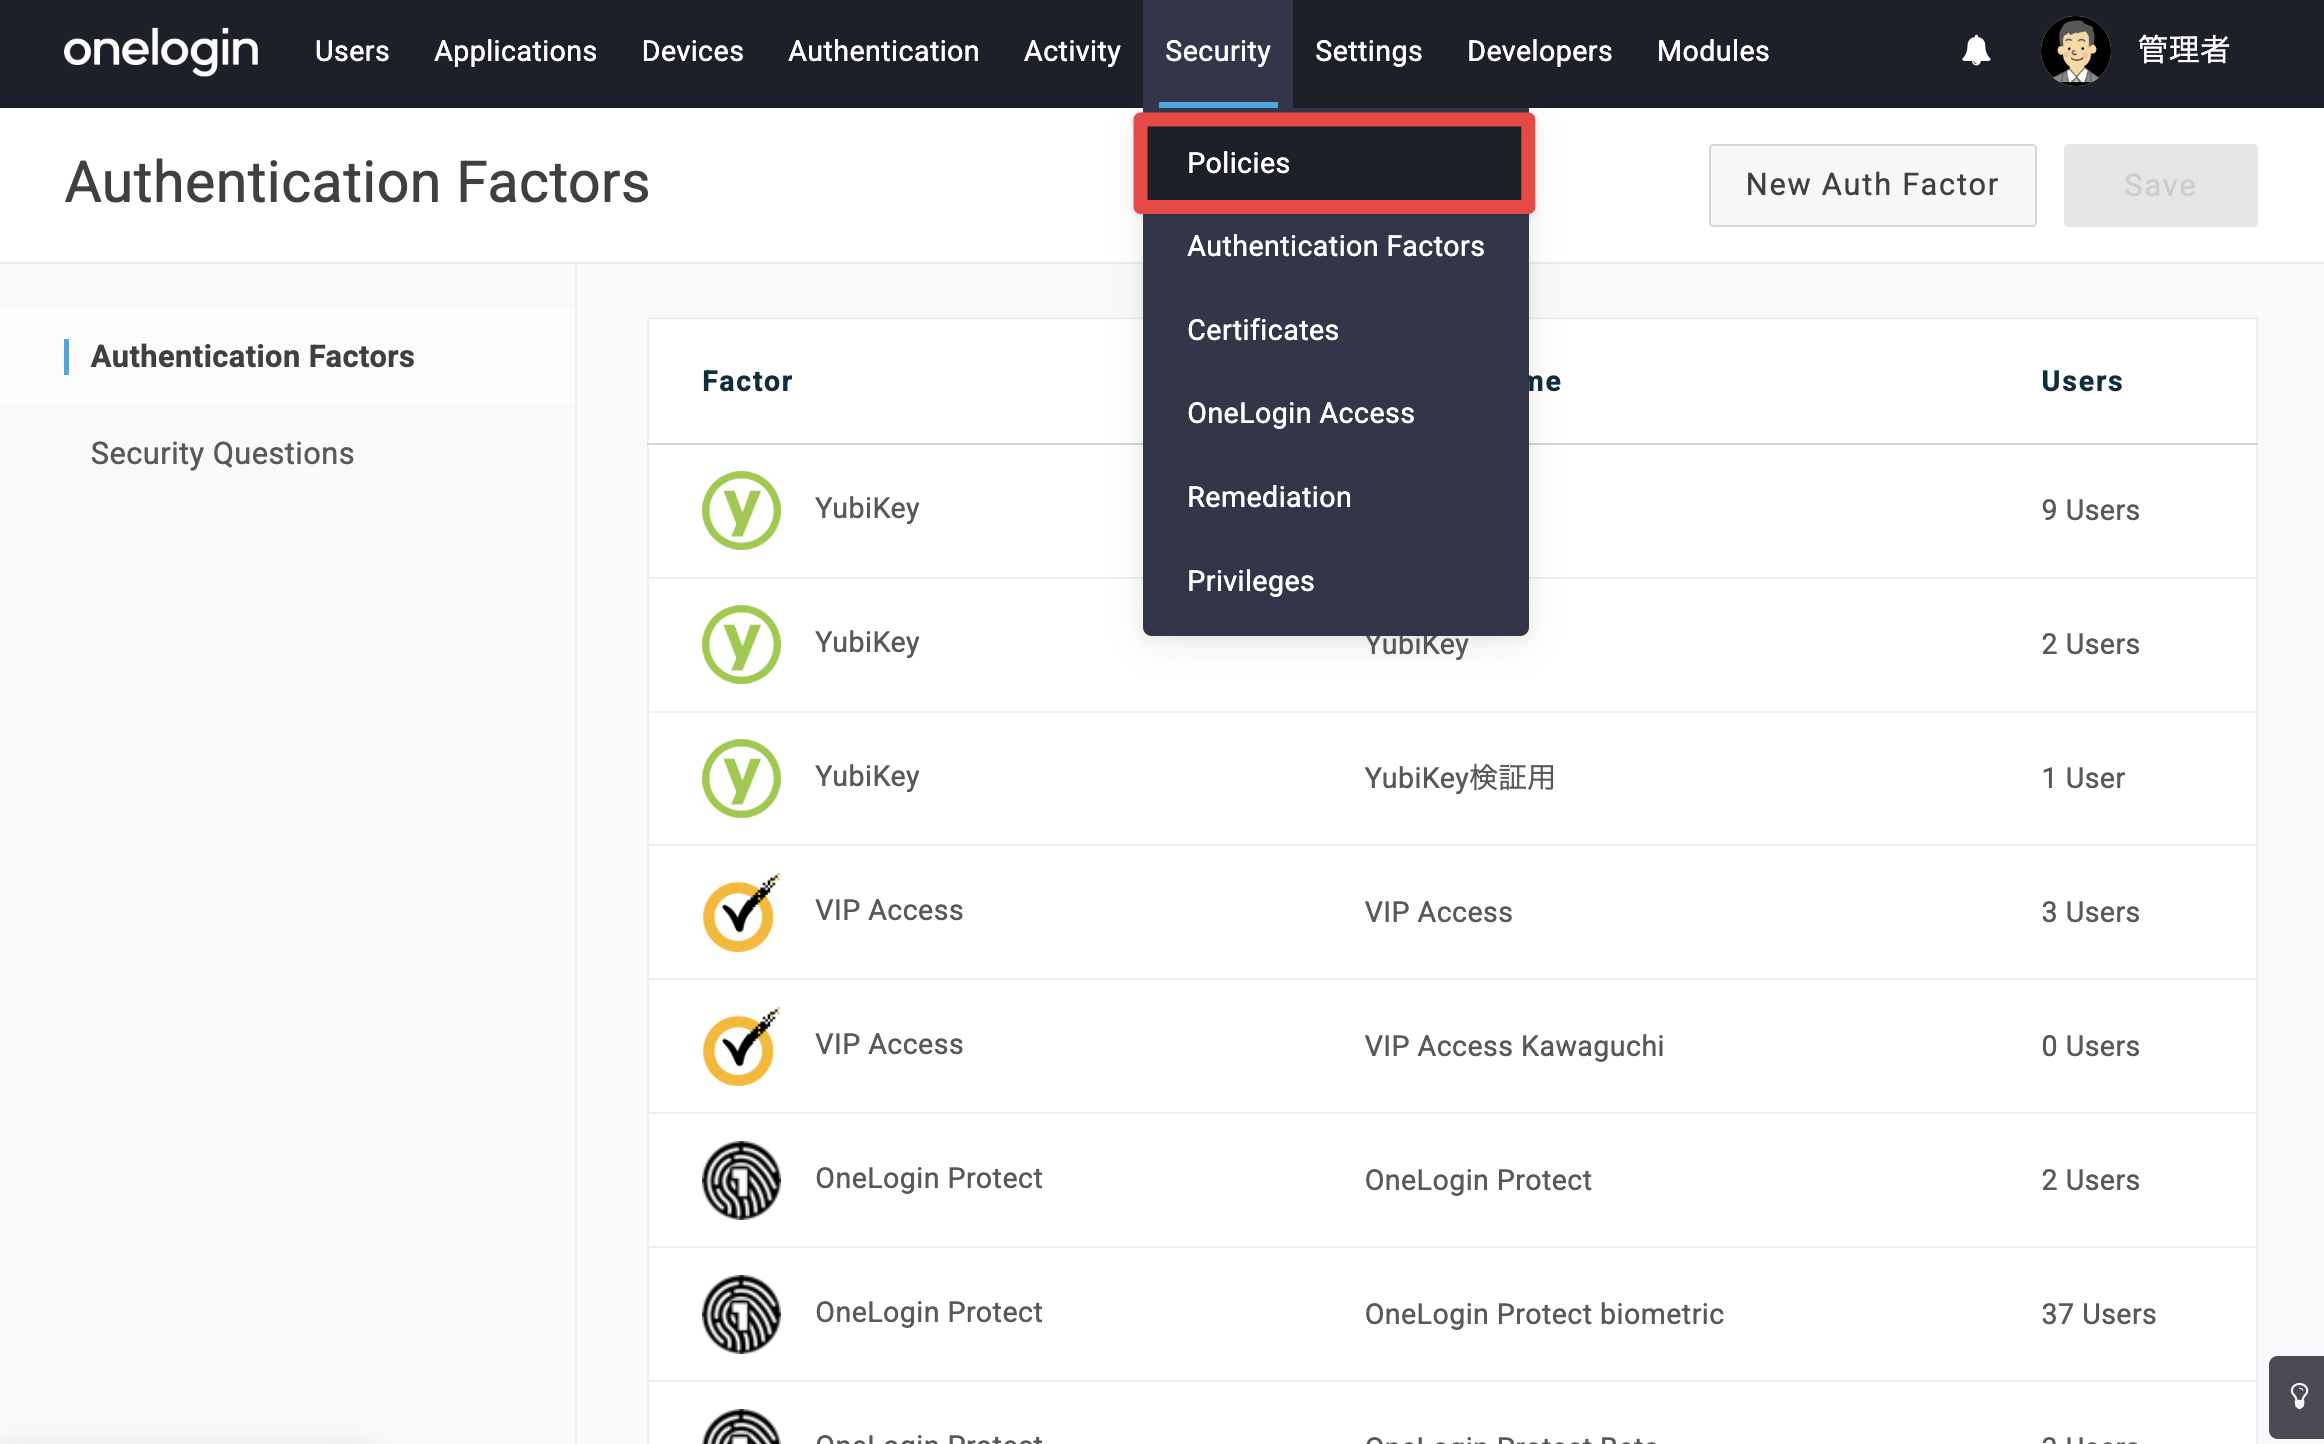Choose OneLogin Access menu entry

coord(1335,413)
